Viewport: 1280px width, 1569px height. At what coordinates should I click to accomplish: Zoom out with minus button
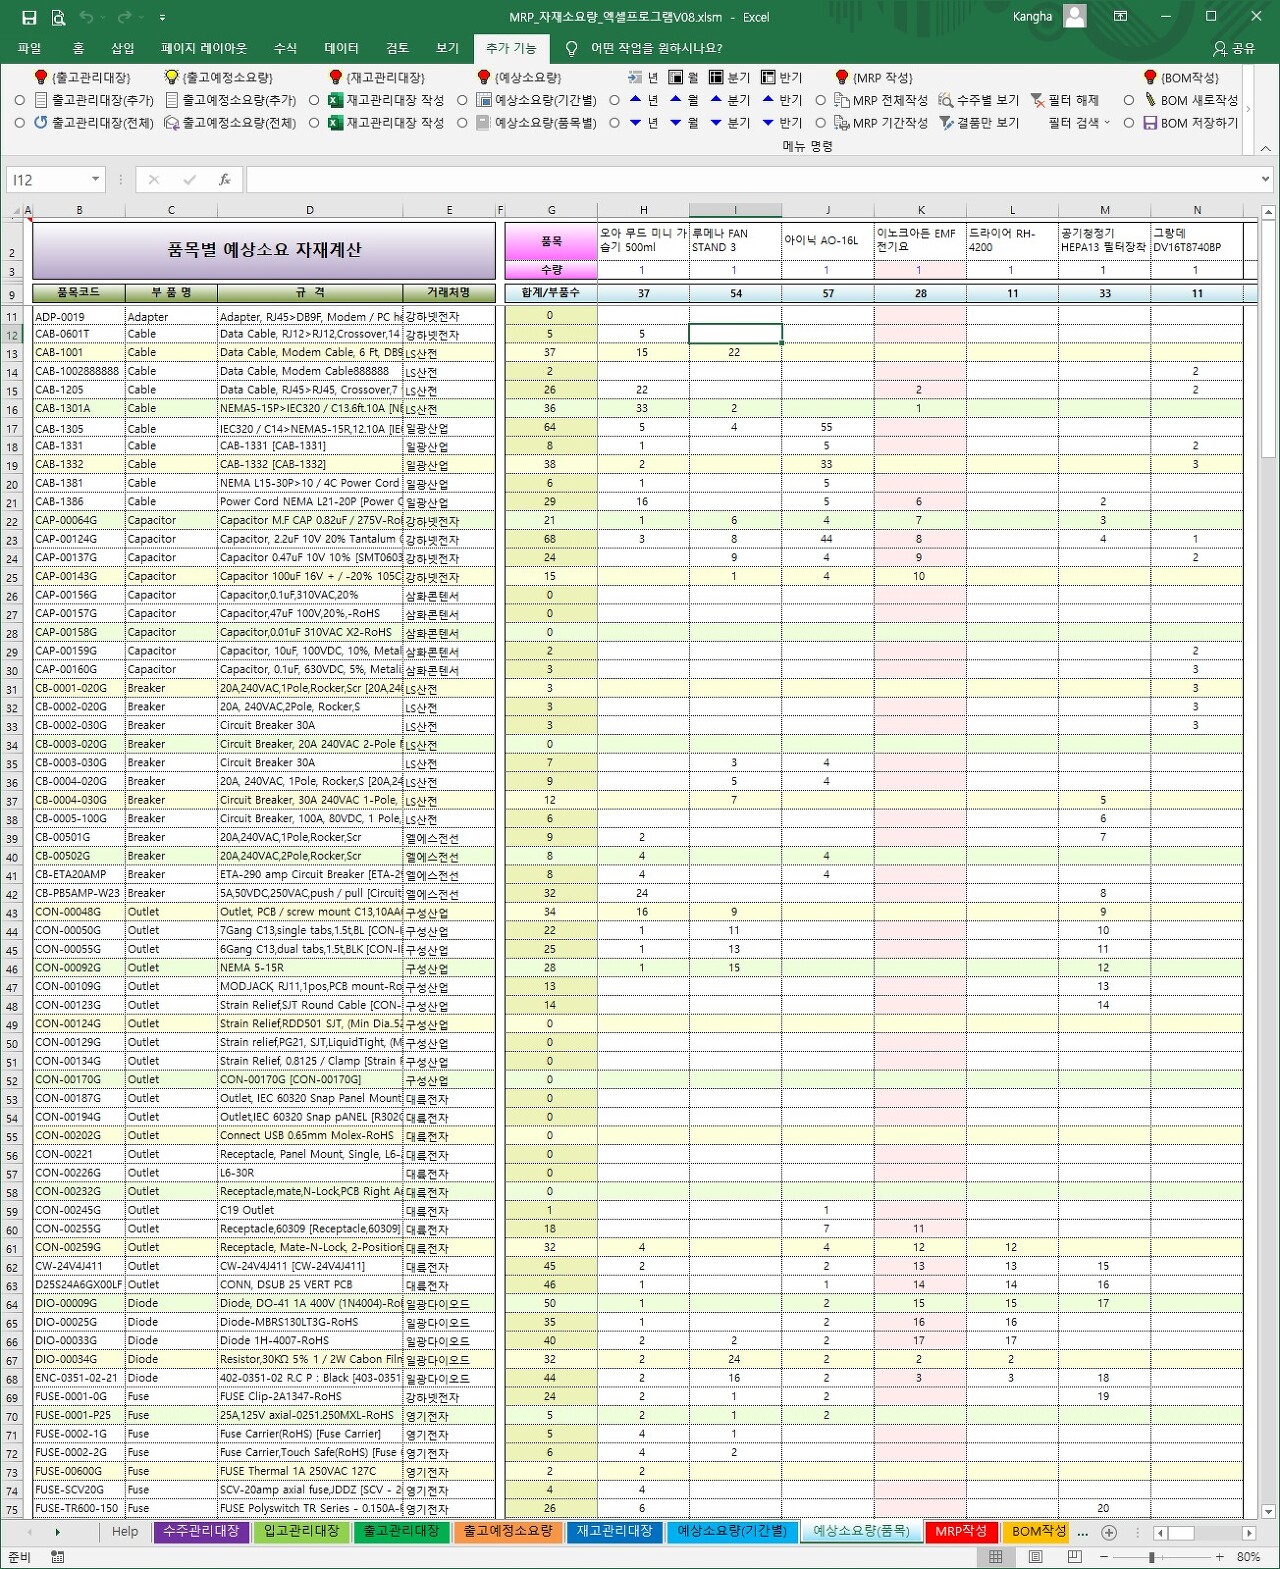[x=1104, y=1557]
